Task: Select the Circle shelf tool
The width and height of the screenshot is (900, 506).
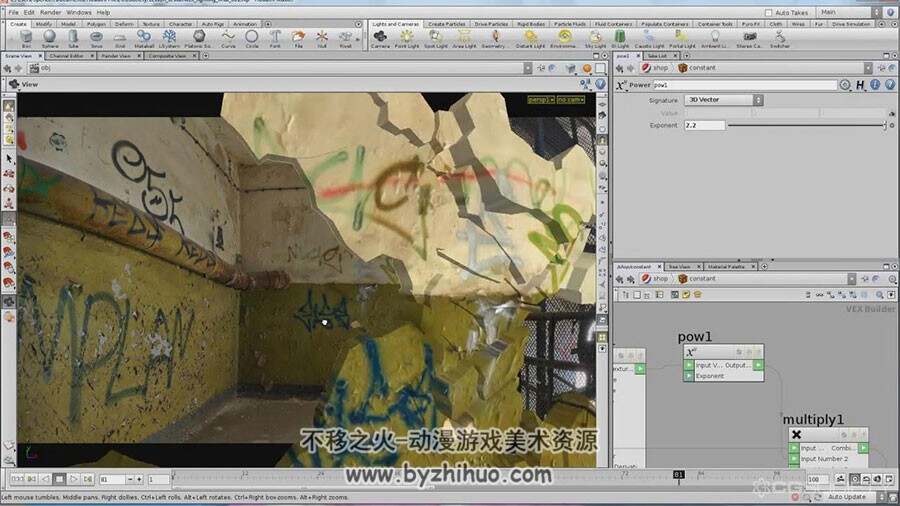Action: [x=251, y=39]
